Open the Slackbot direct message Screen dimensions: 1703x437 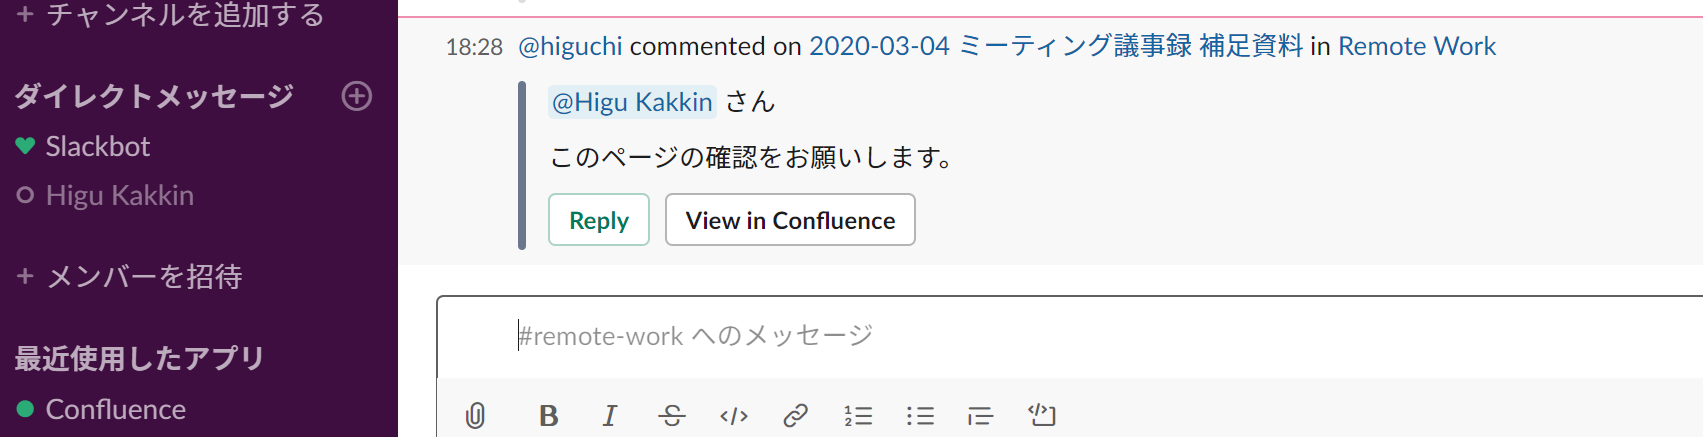click(98, 147)
